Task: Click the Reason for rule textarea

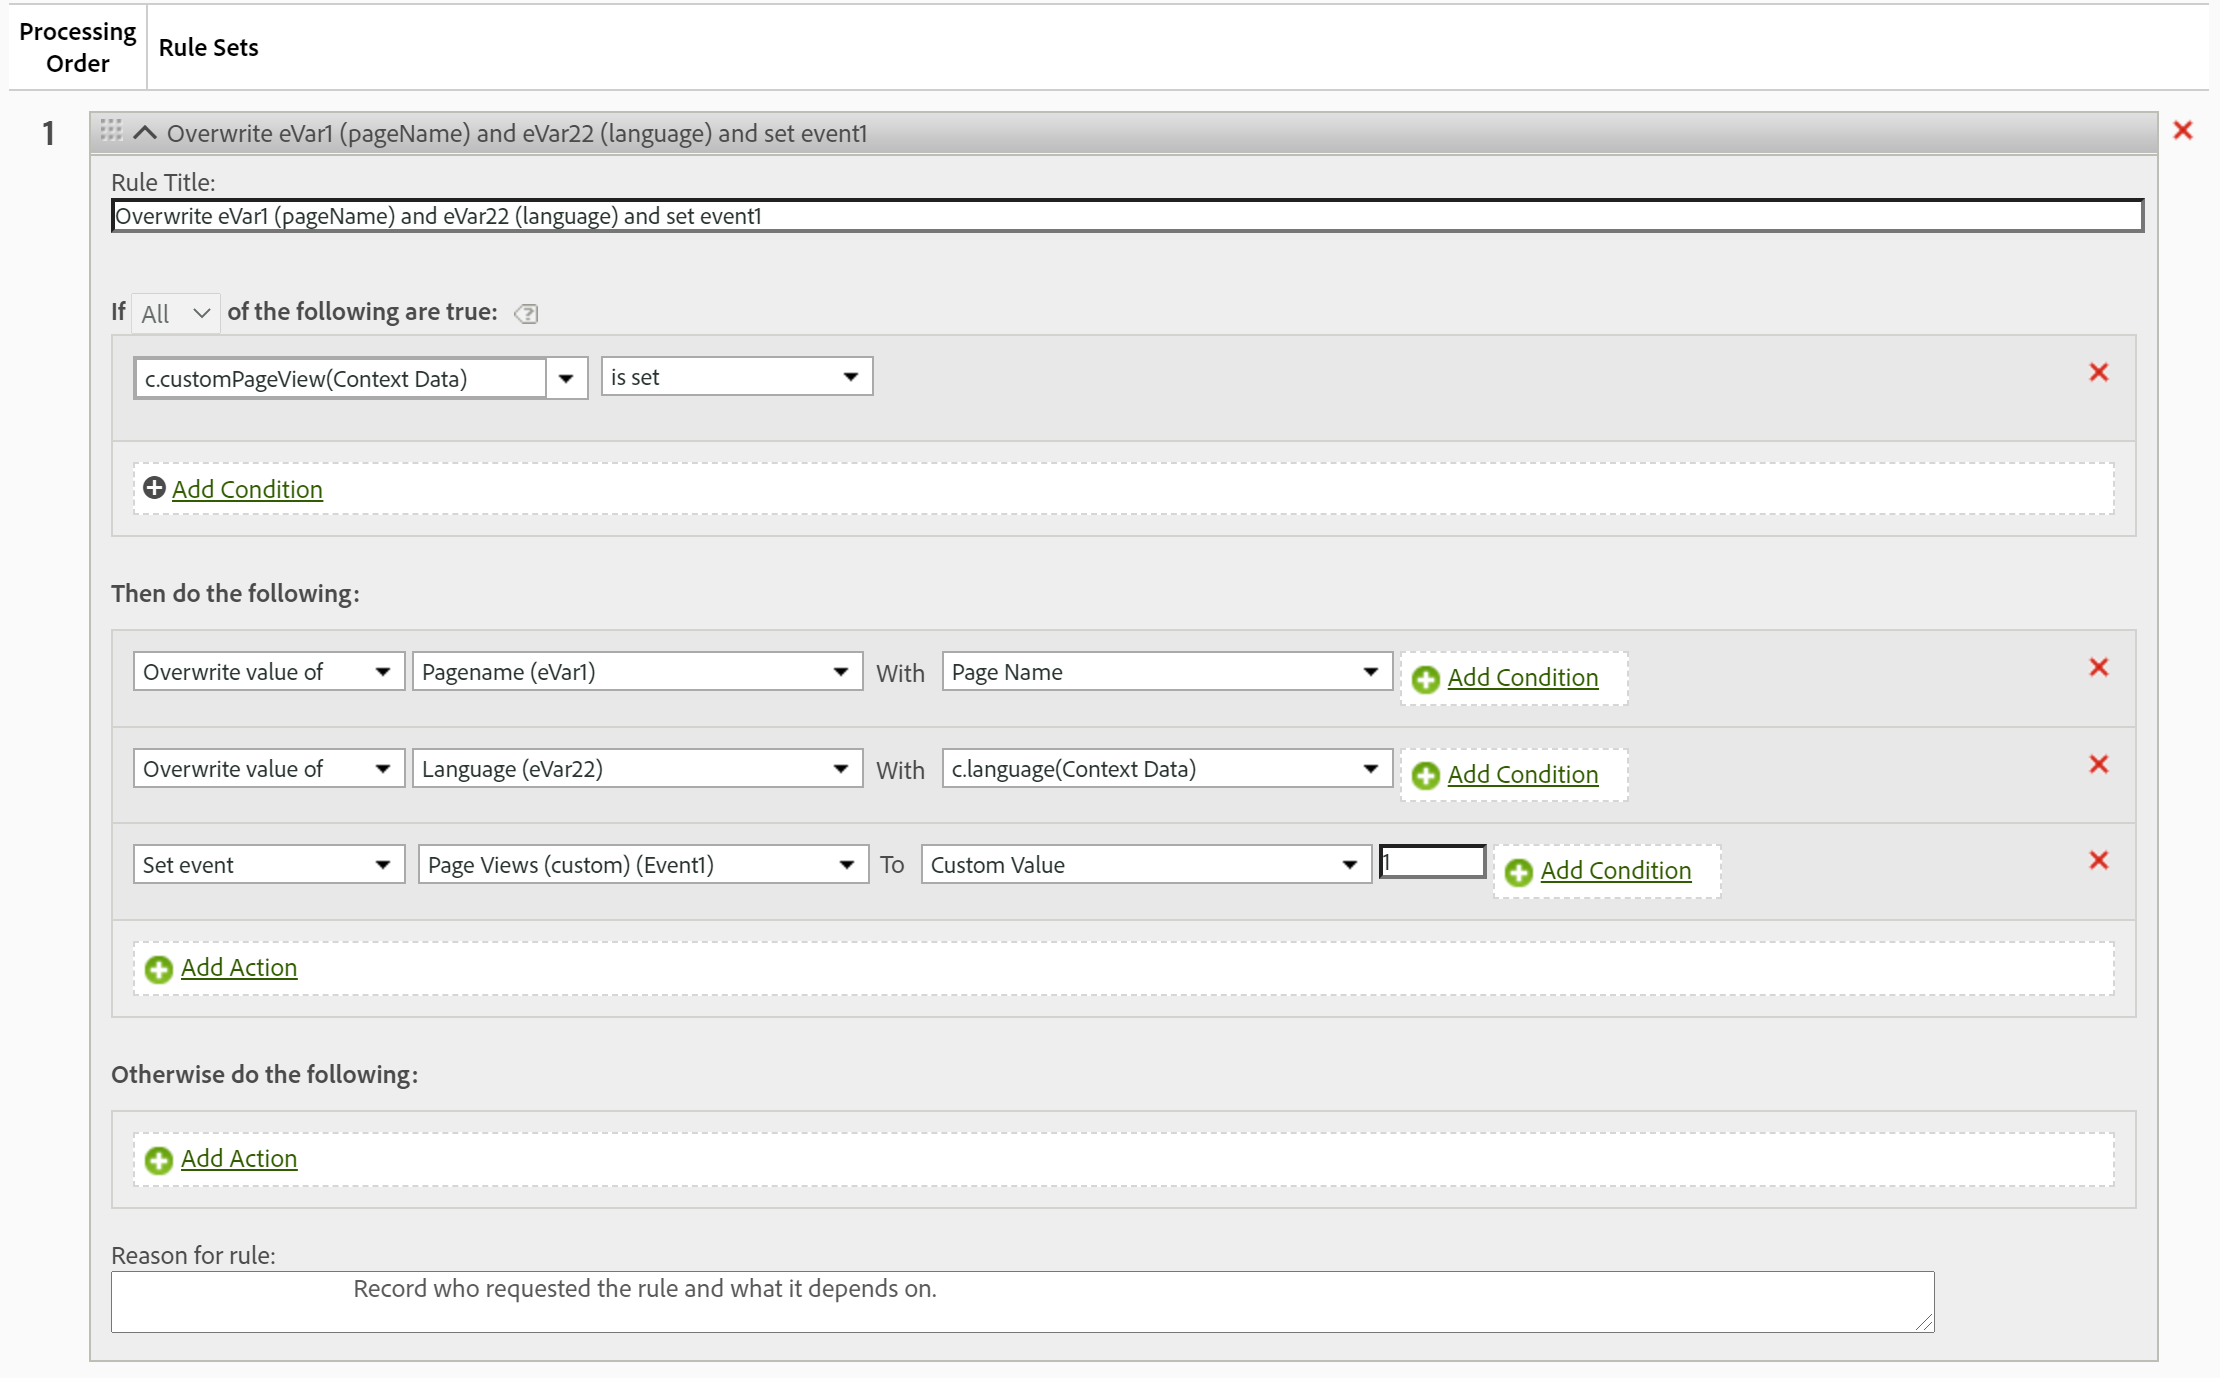Action: point(1022,1302)
